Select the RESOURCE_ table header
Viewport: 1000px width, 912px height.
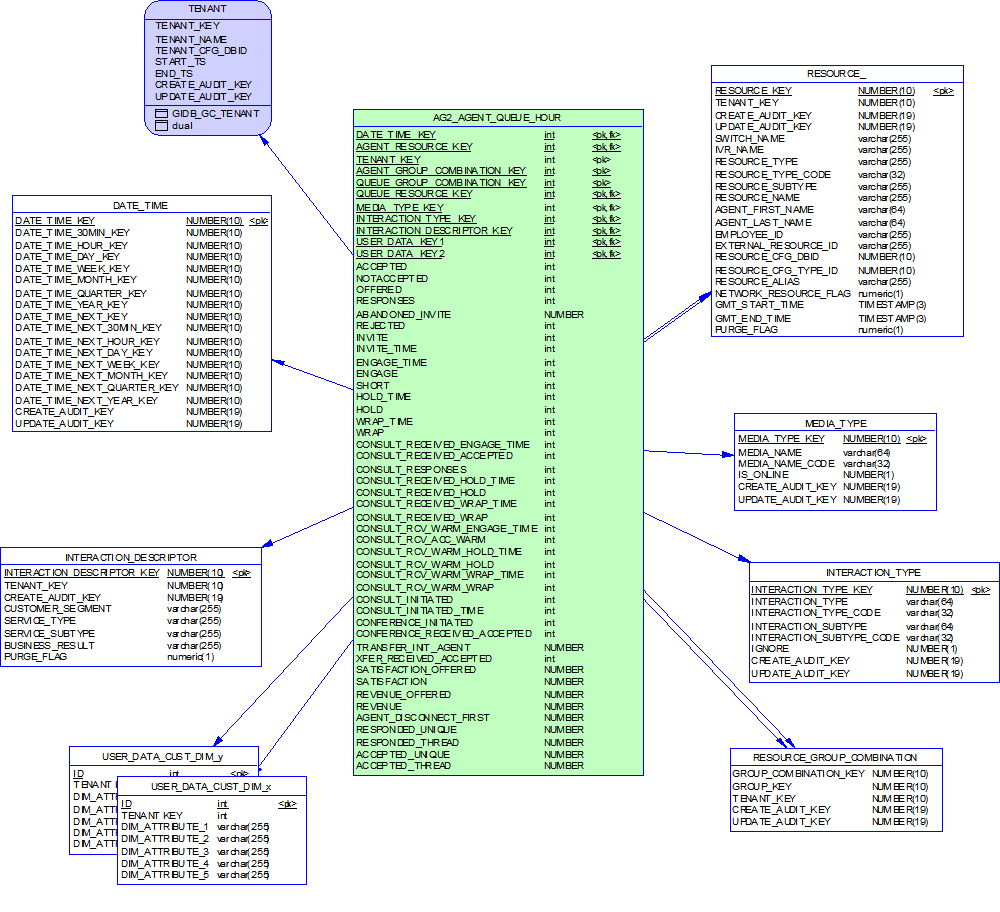837,74
